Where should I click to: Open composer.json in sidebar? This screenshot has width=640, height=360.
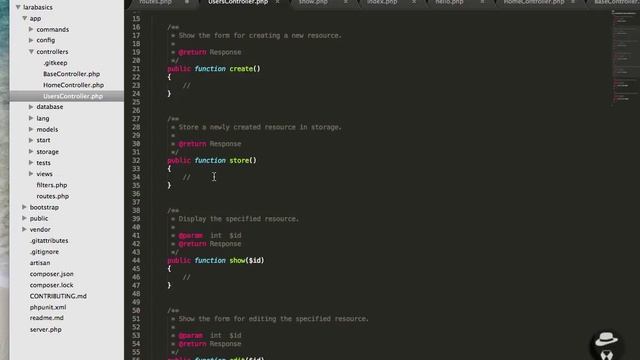pyautogui.click(x=51, y=274)
